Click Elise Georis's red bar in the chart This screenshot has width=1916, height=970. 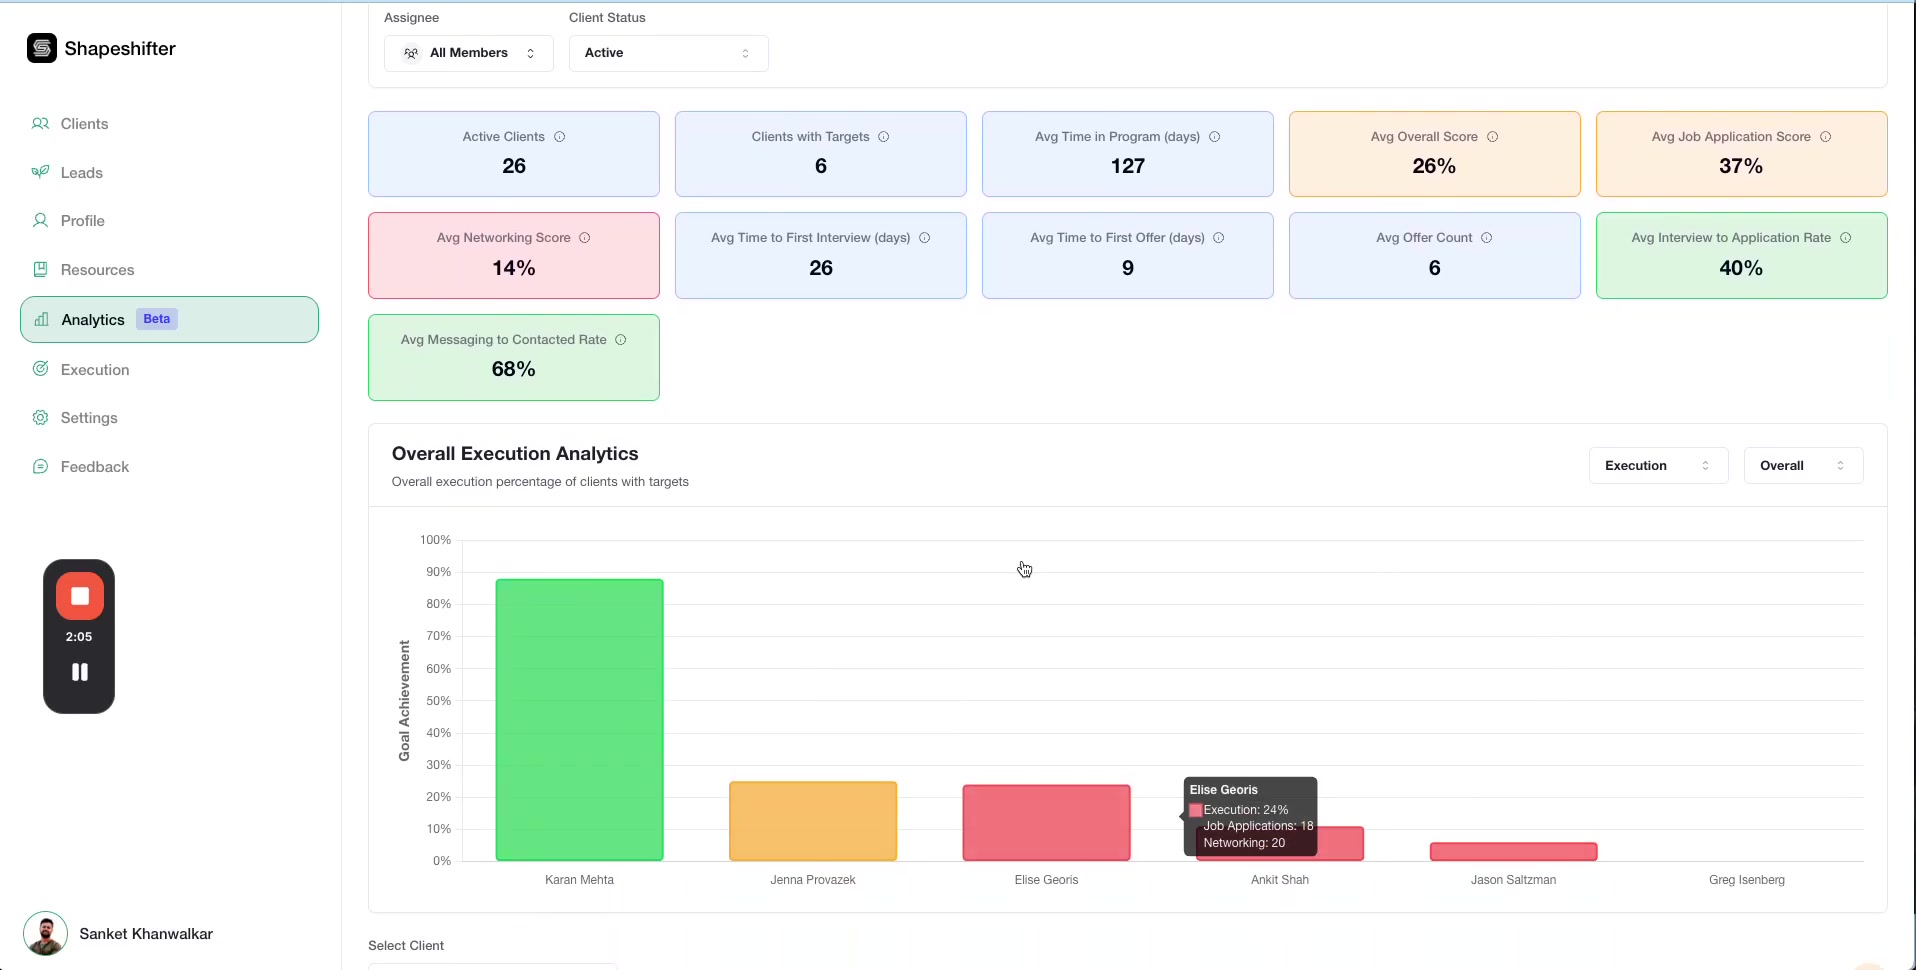click(x=1045, y=822)
